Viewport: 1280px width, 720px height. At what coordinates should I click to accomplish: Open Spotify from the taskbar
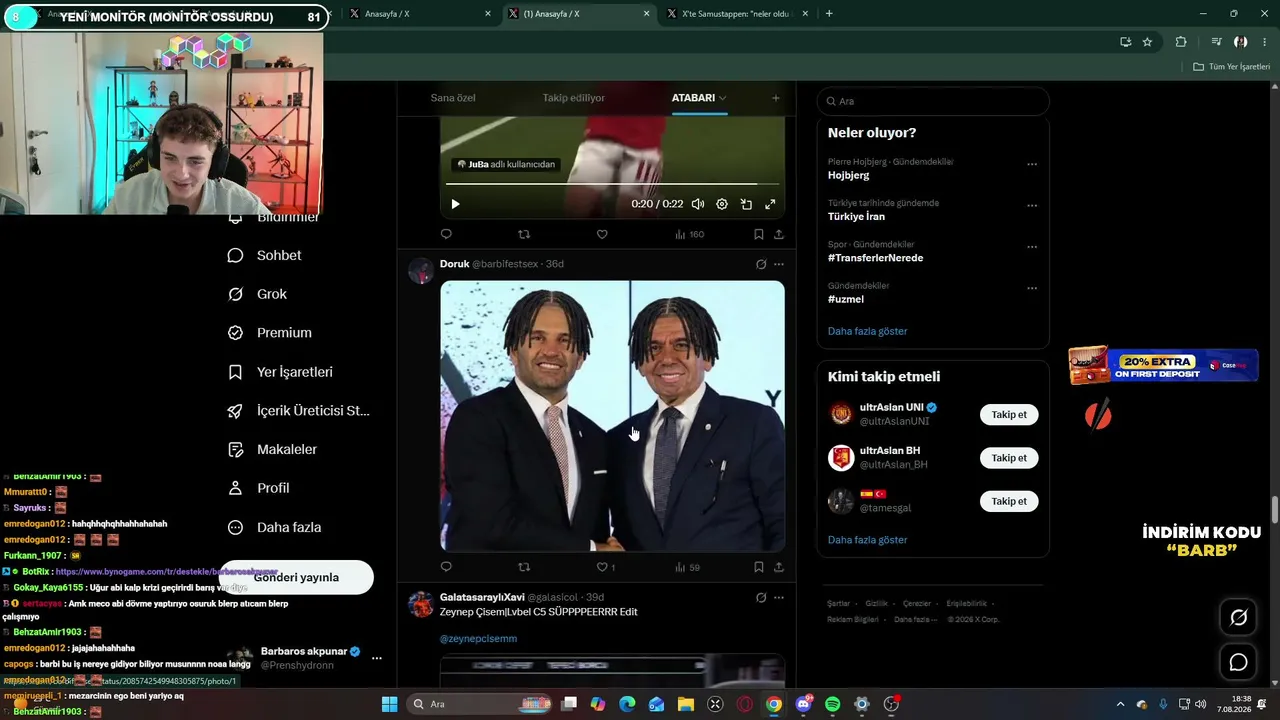click(833, 704)
